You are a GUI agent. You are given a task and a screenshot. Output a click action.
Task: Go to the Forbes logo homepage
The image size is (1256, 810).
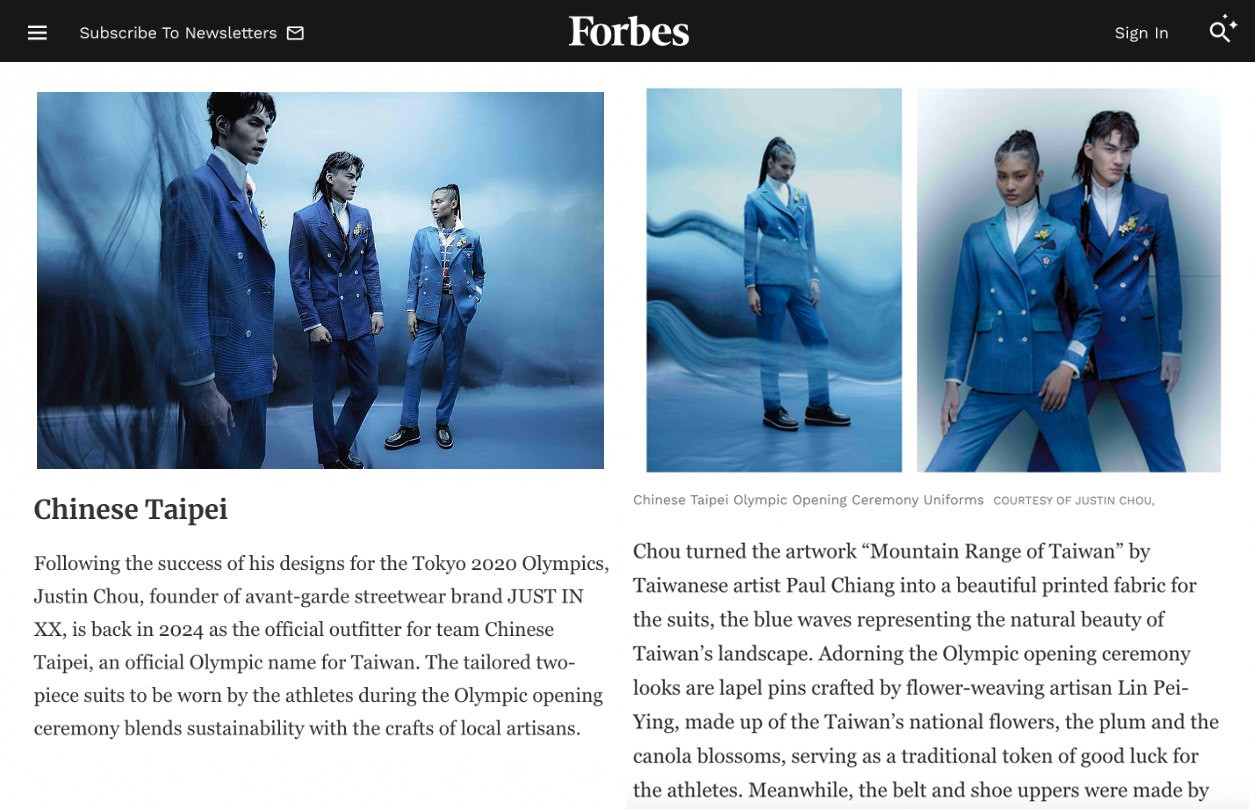pyautogui.click(x=629, y=32)
